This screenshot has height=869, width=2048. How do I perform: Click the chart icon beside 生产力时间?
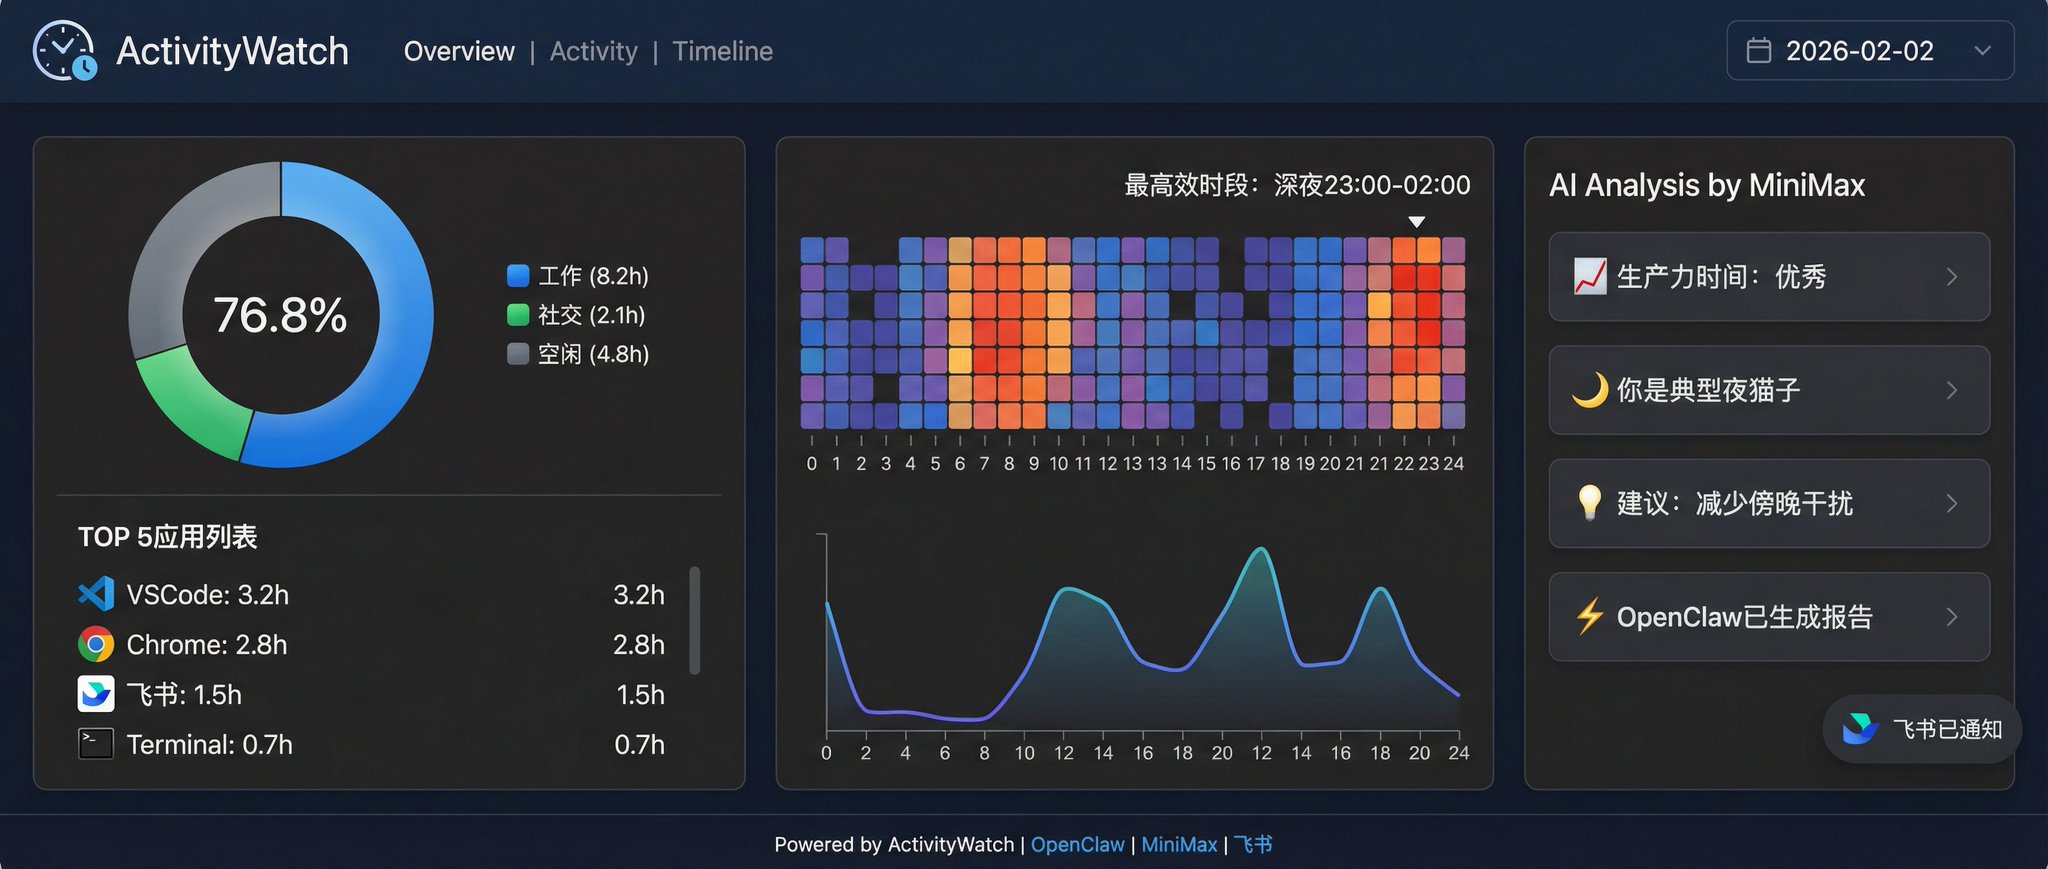1590,276
